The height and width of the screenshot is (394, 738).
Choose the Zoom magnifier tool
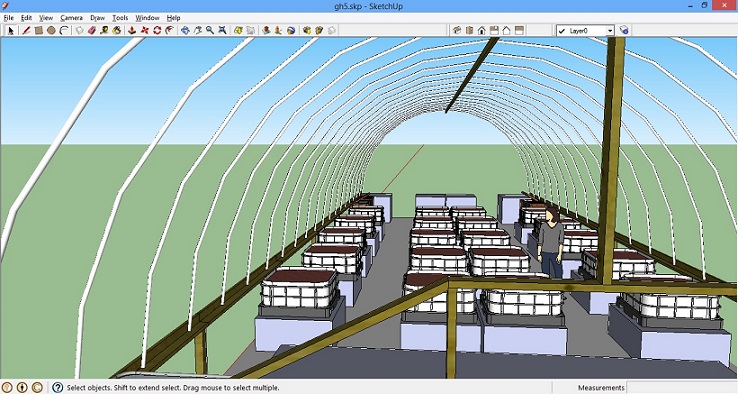(210, 30)
